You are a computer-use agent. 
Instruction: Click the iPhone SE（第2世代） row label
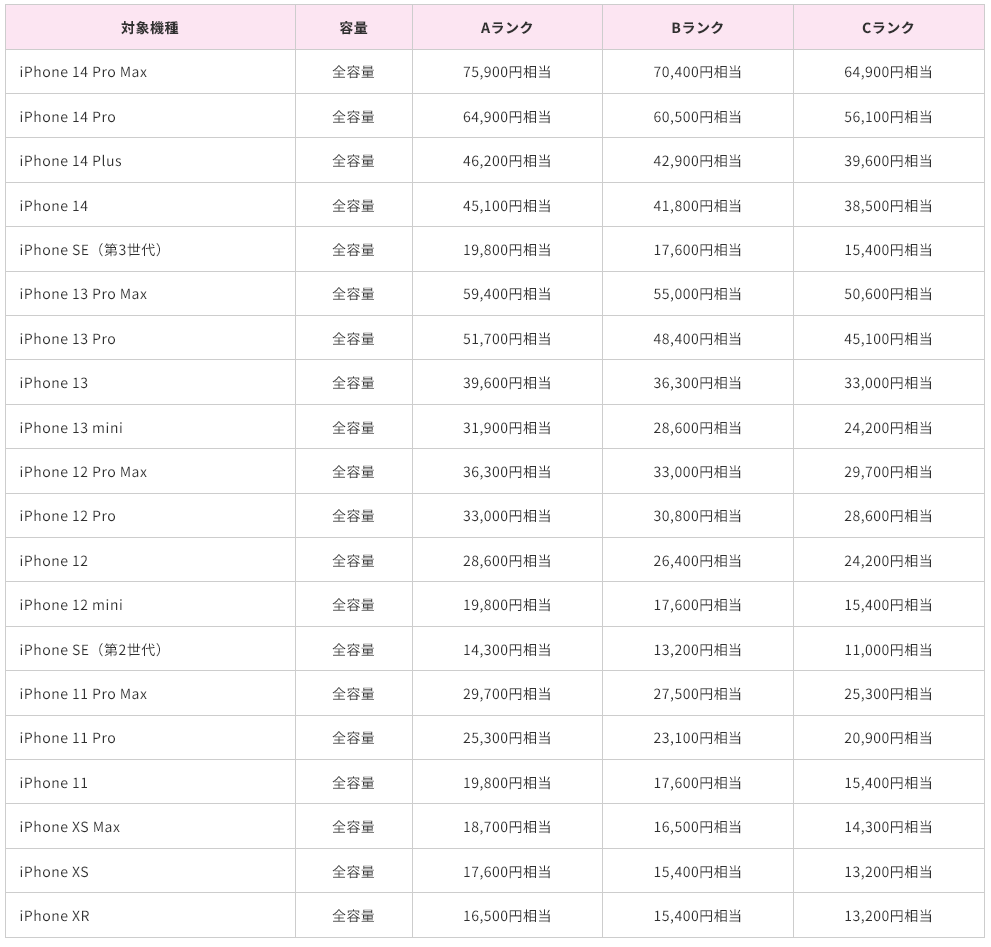91,650
